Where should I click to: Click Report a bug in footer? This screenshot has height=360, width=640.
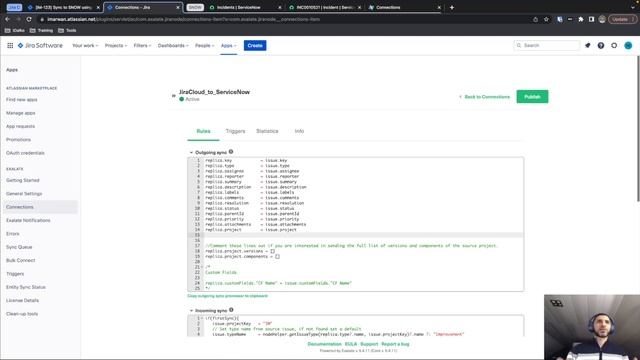click(x=395, y=344)
